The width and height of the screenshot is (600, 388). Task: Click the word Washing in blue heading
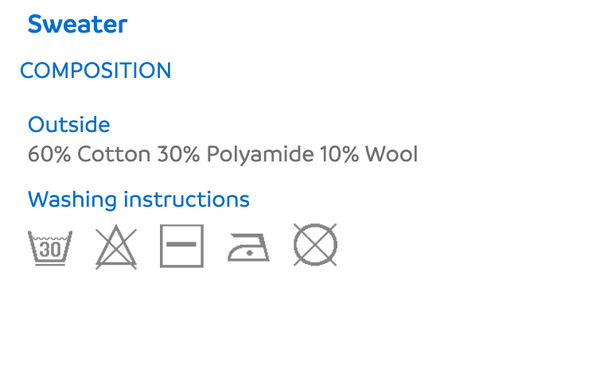[72, 200]
